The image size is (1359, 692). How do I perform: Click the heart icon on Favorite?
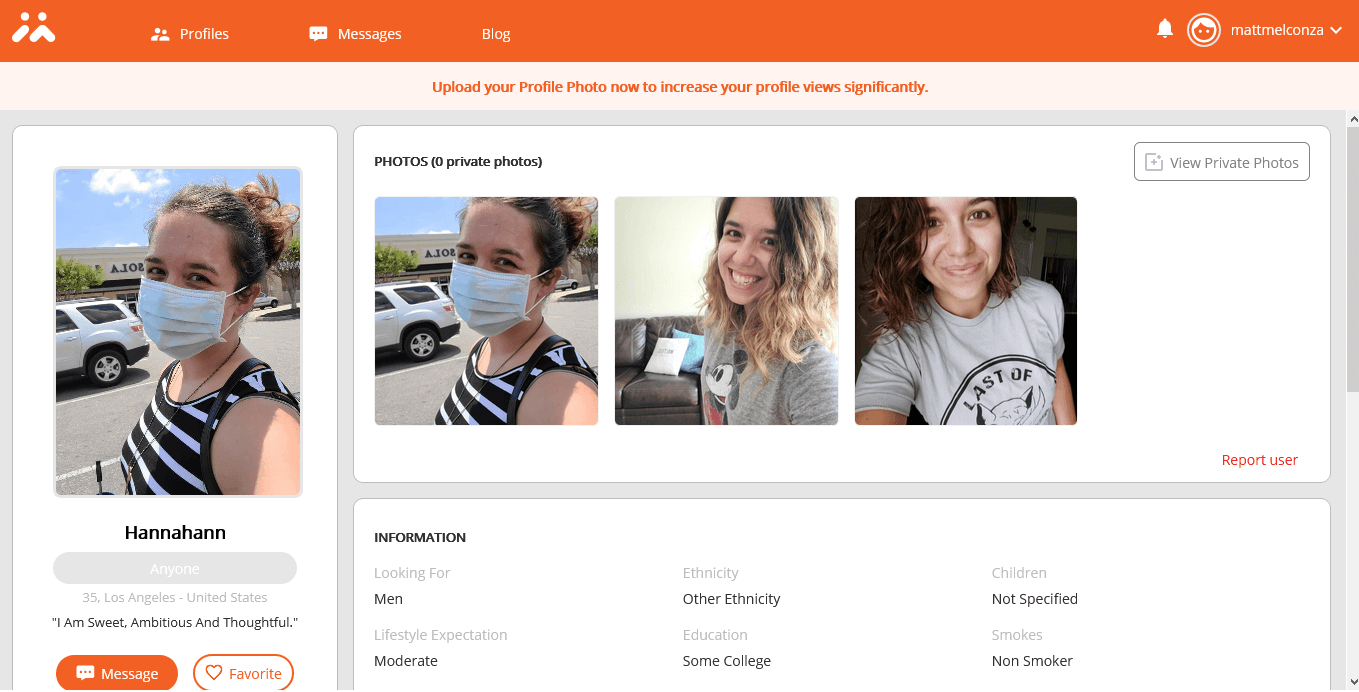tap(214, 673)
